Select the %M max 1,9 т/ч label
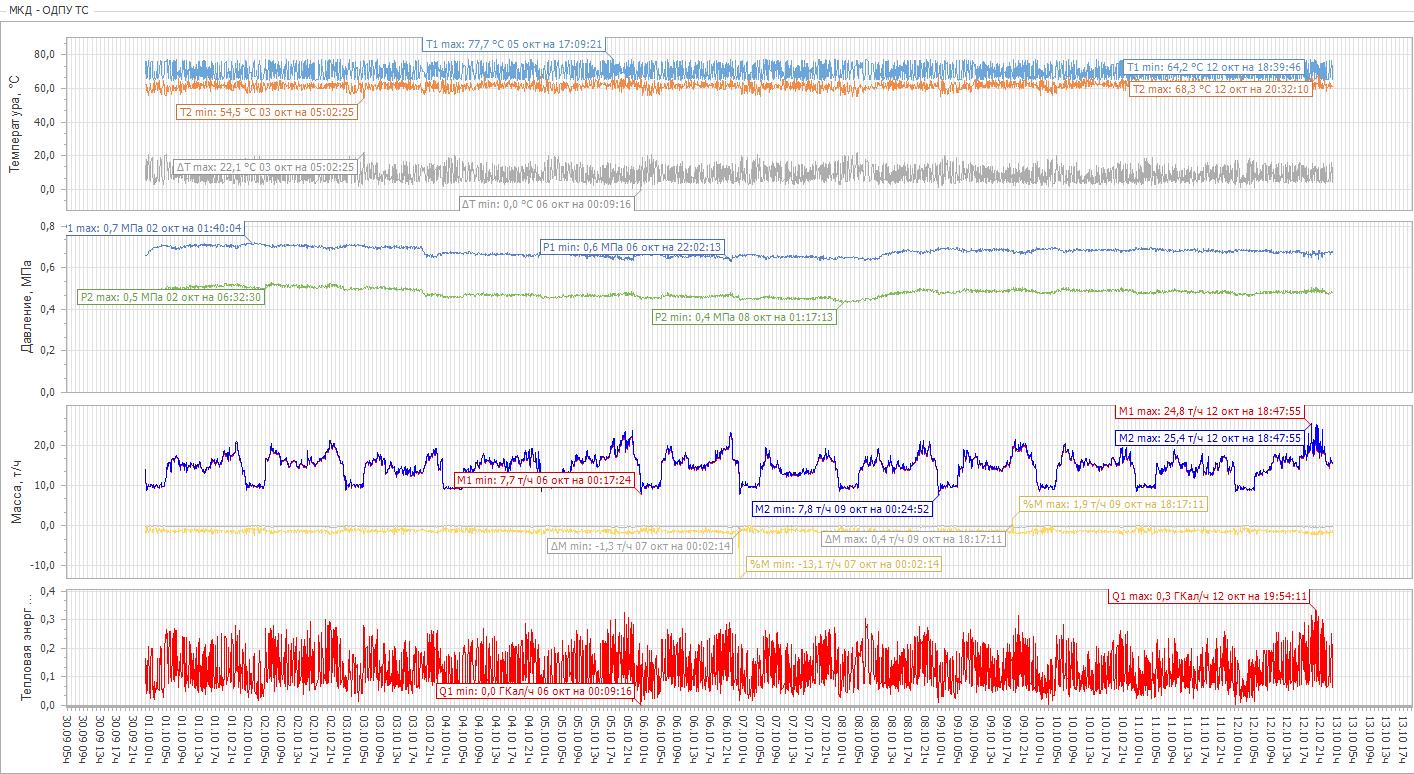Image resolution: width=1414 pixels, height=774 pixels. 1112,504
